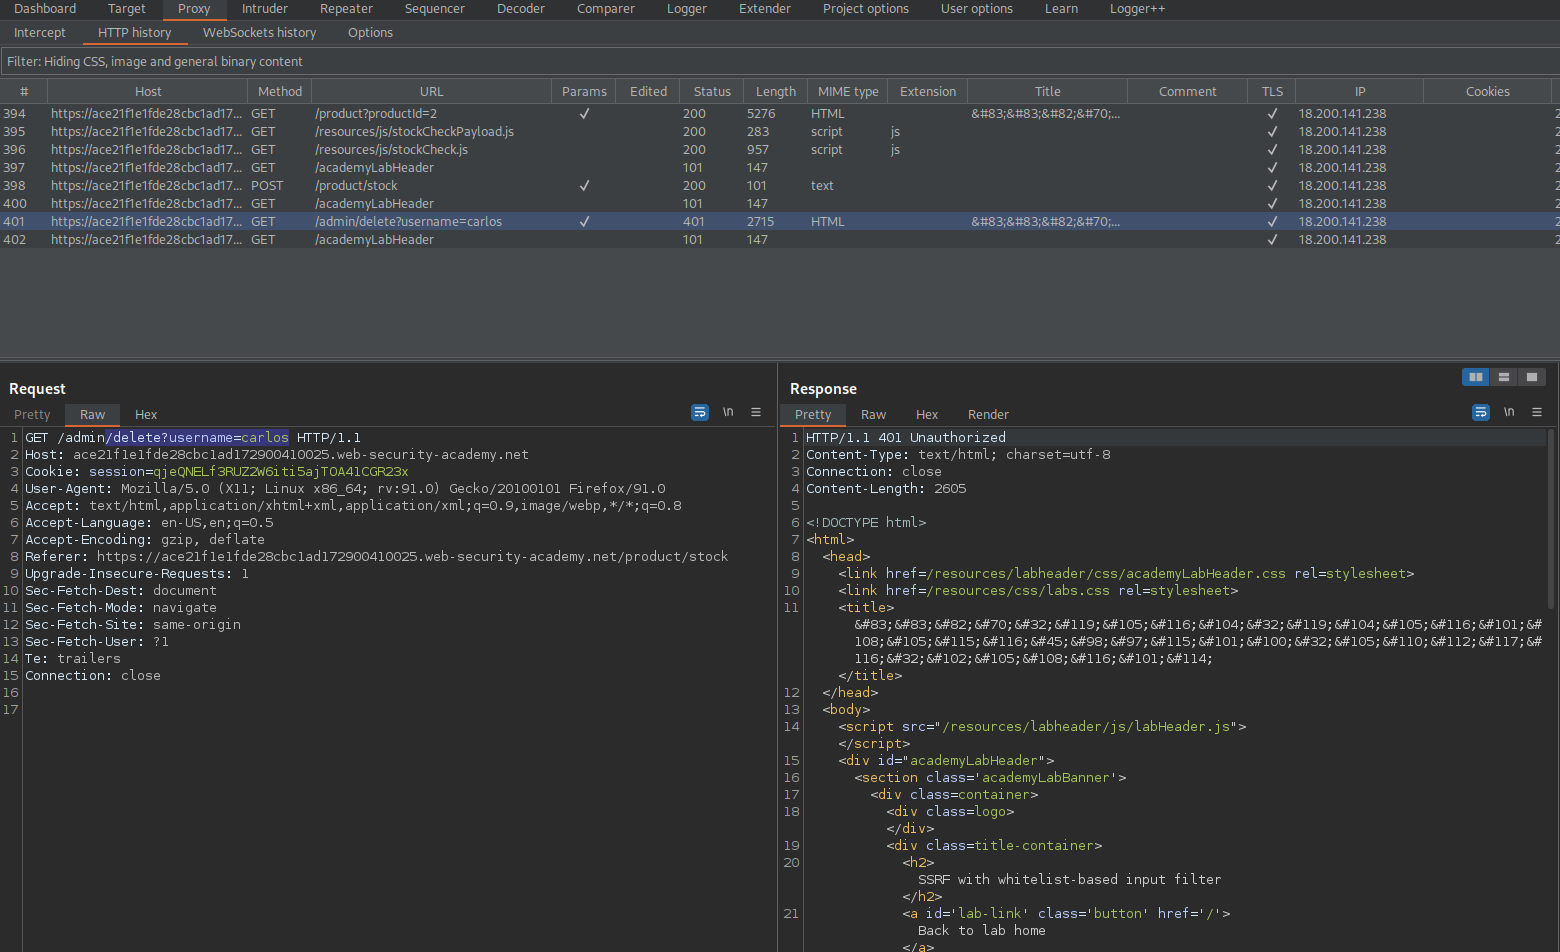Toggle non-printable characters in Request panel
Viewport: 1560px width, 952px height.
(728, 412)
